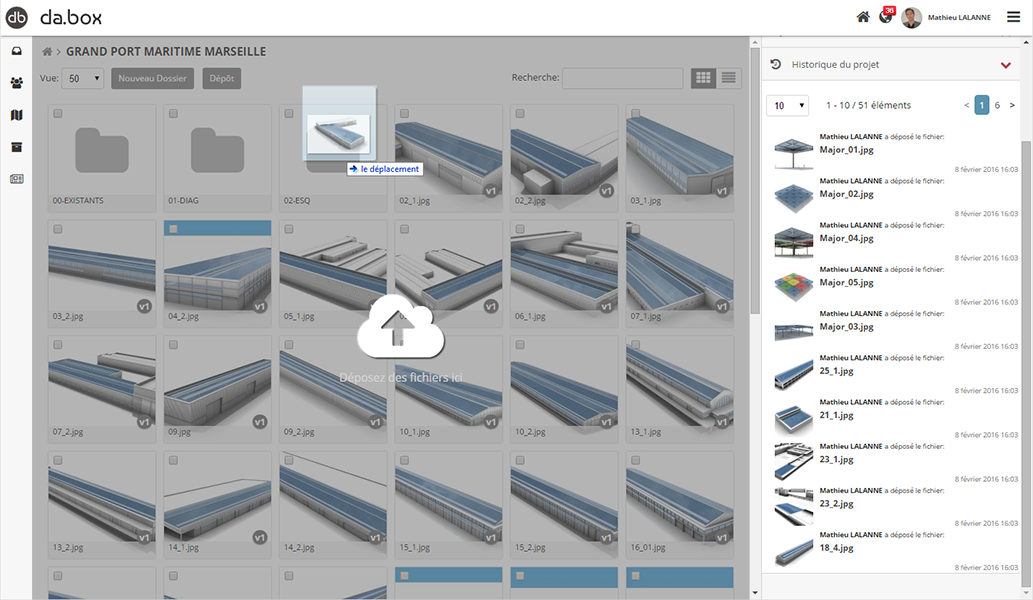The image size is (1033, 600).
Task: Tick checkbox on 13_2.jpg
Action: pyautogui.click(x=58, y=460)
